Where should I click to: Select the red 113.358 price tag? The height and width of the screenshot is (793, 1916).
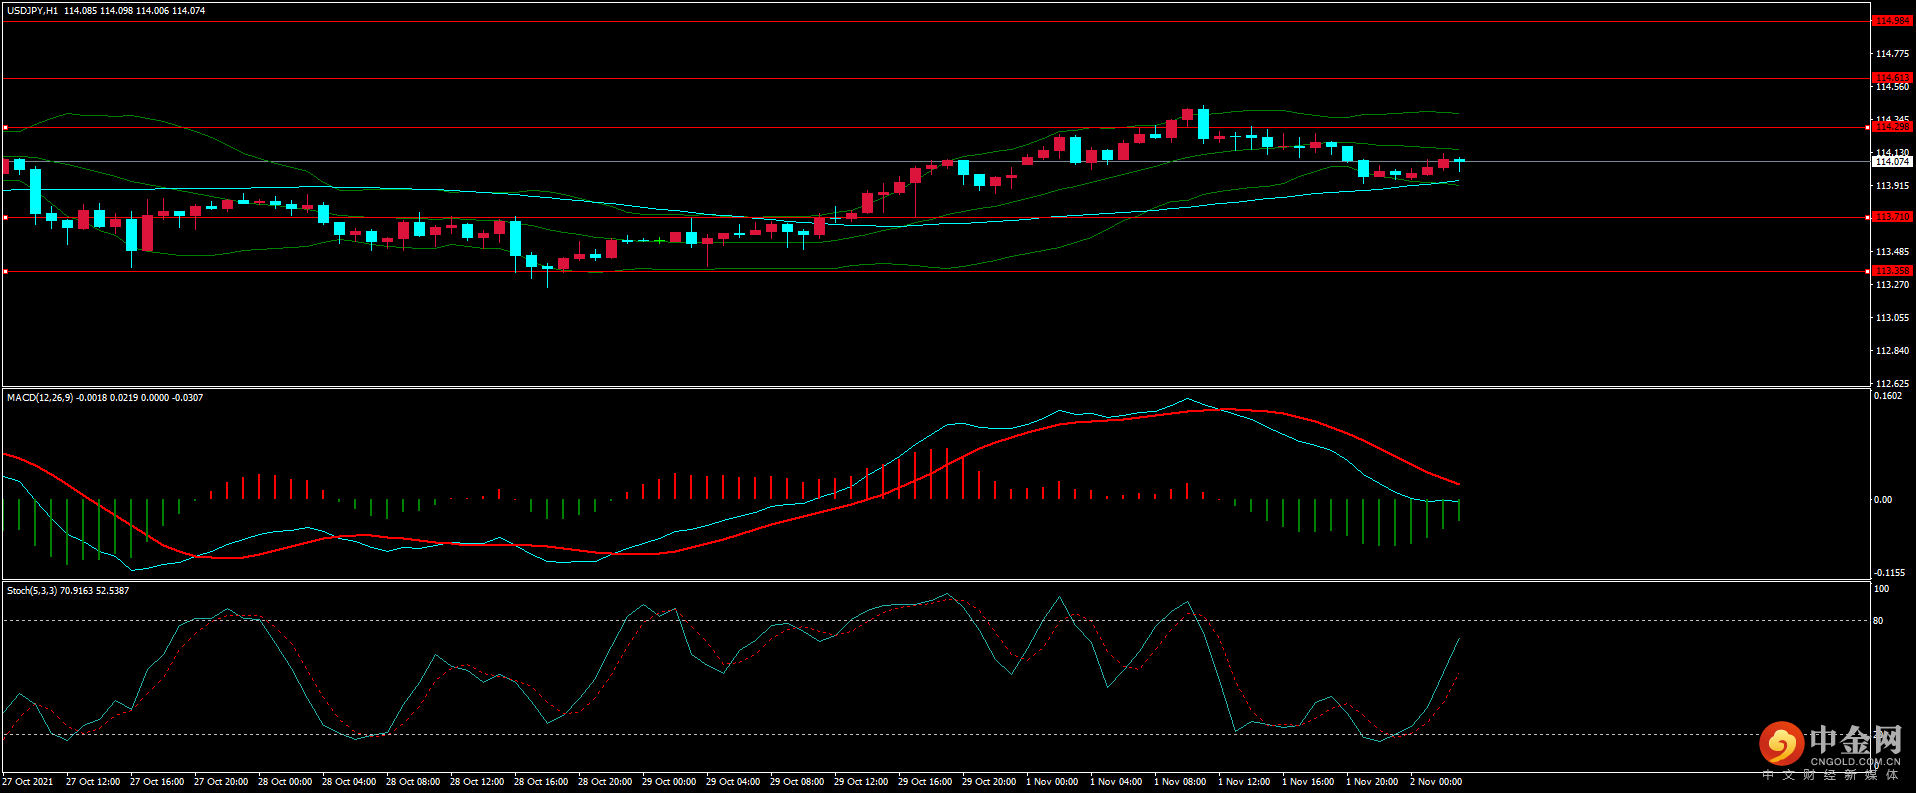click(x=1891, y=271)
